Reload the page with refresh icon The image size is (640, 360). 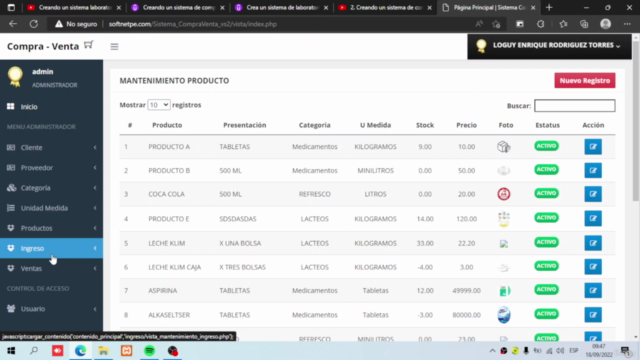(34, 24)
